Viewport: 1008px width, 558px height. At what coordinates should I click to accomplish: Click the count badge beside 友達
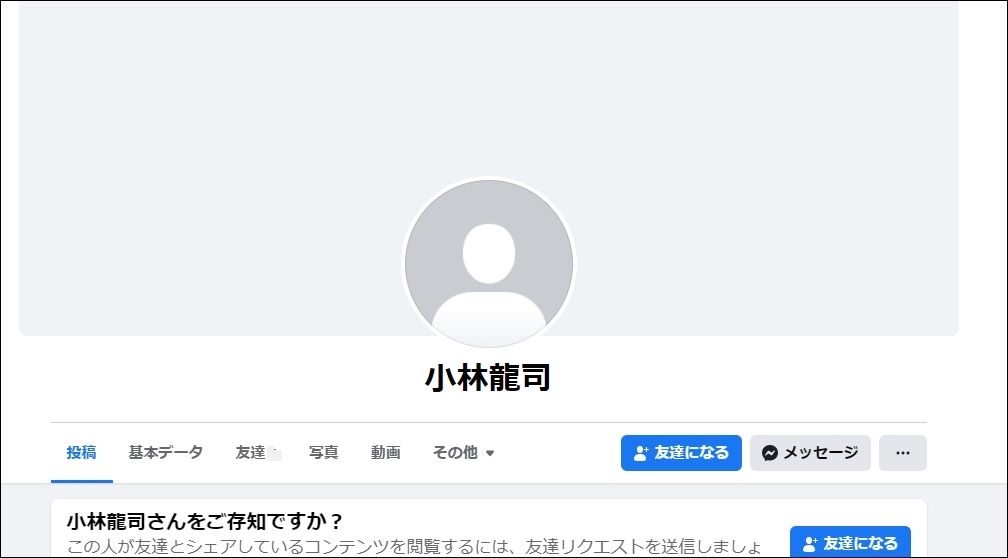(x=274, y=453)
